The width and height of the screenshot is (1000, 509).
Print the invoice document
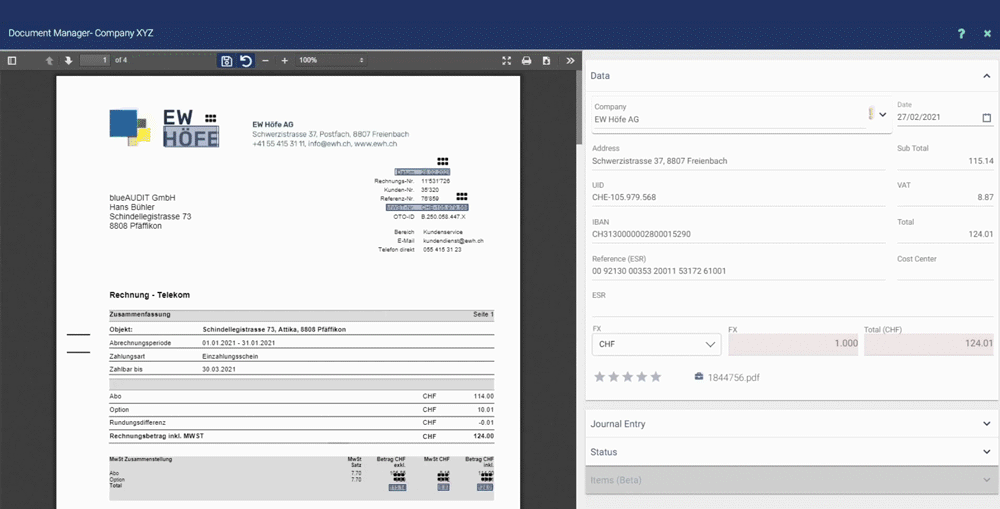point(526,61)
